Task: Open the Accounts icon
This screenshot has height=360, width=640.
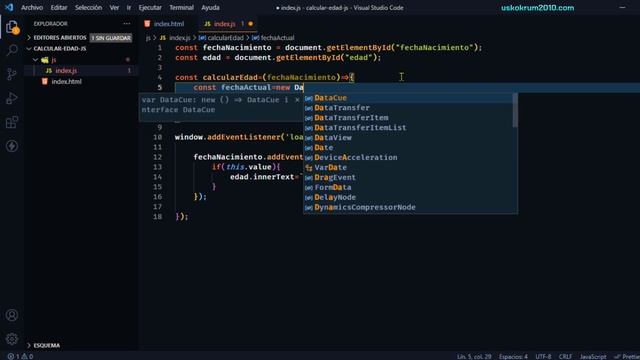Action: tap(12, 315)
